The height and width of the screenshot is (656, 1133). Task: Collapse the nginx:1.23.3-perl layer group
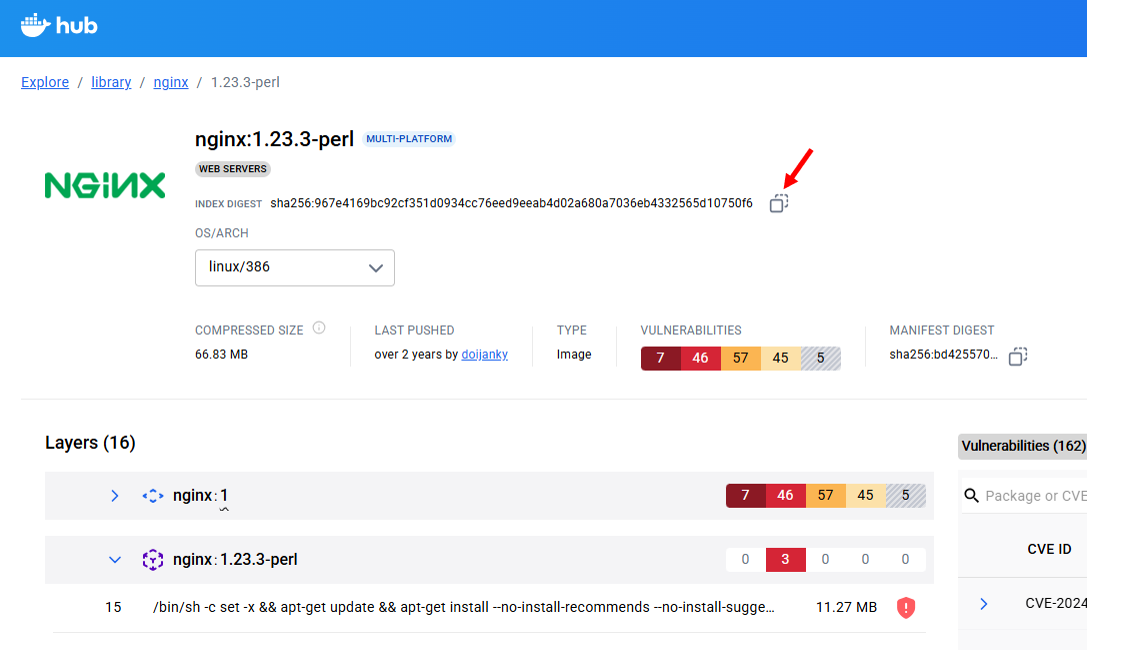pyautogui.click(x=114, y=560)
